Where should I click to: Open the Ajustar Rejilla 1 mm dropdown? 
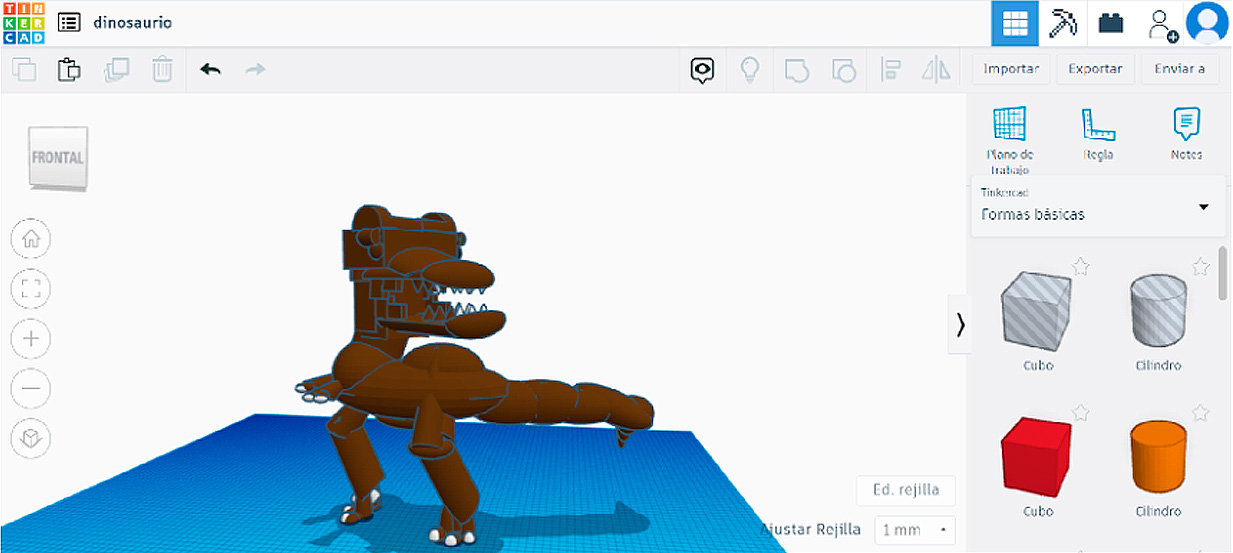[914, 530]
